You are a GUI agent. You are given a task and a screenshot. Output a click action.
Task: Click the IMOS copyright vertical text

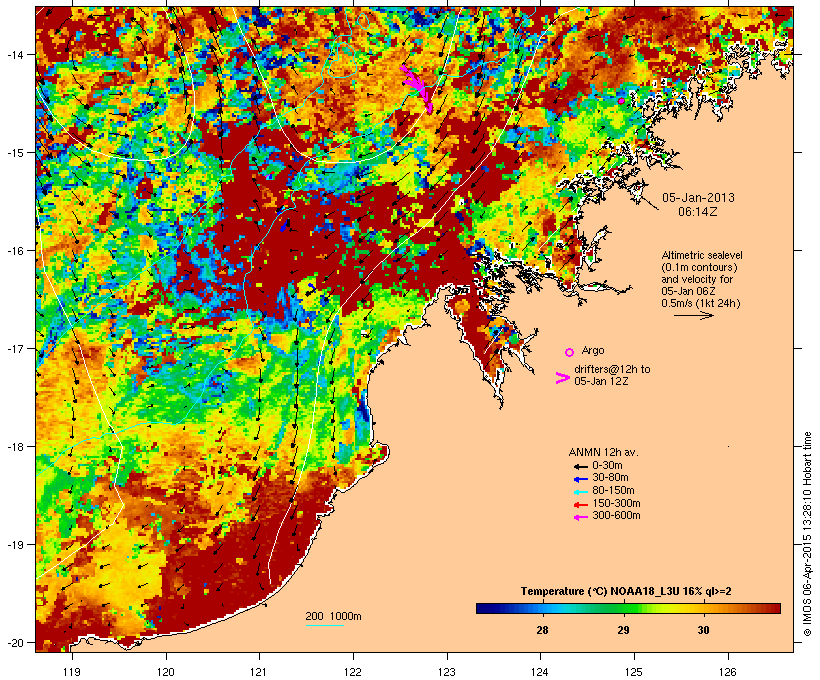[807, 534]
